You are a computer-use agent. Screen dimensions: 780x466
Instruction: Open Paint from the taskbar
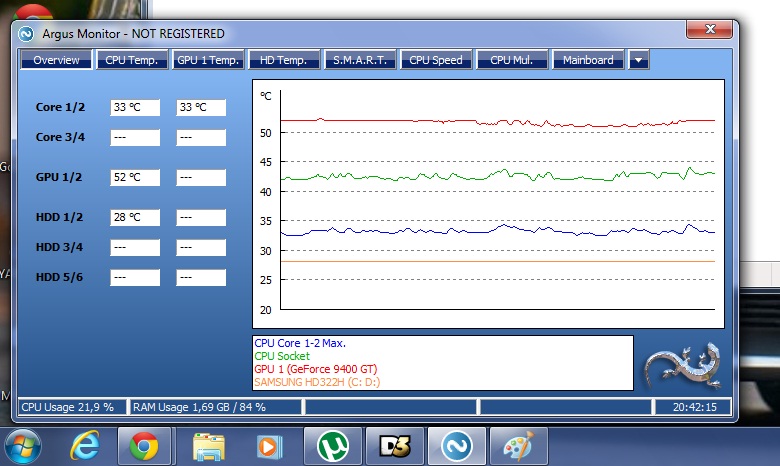[519, 446]
